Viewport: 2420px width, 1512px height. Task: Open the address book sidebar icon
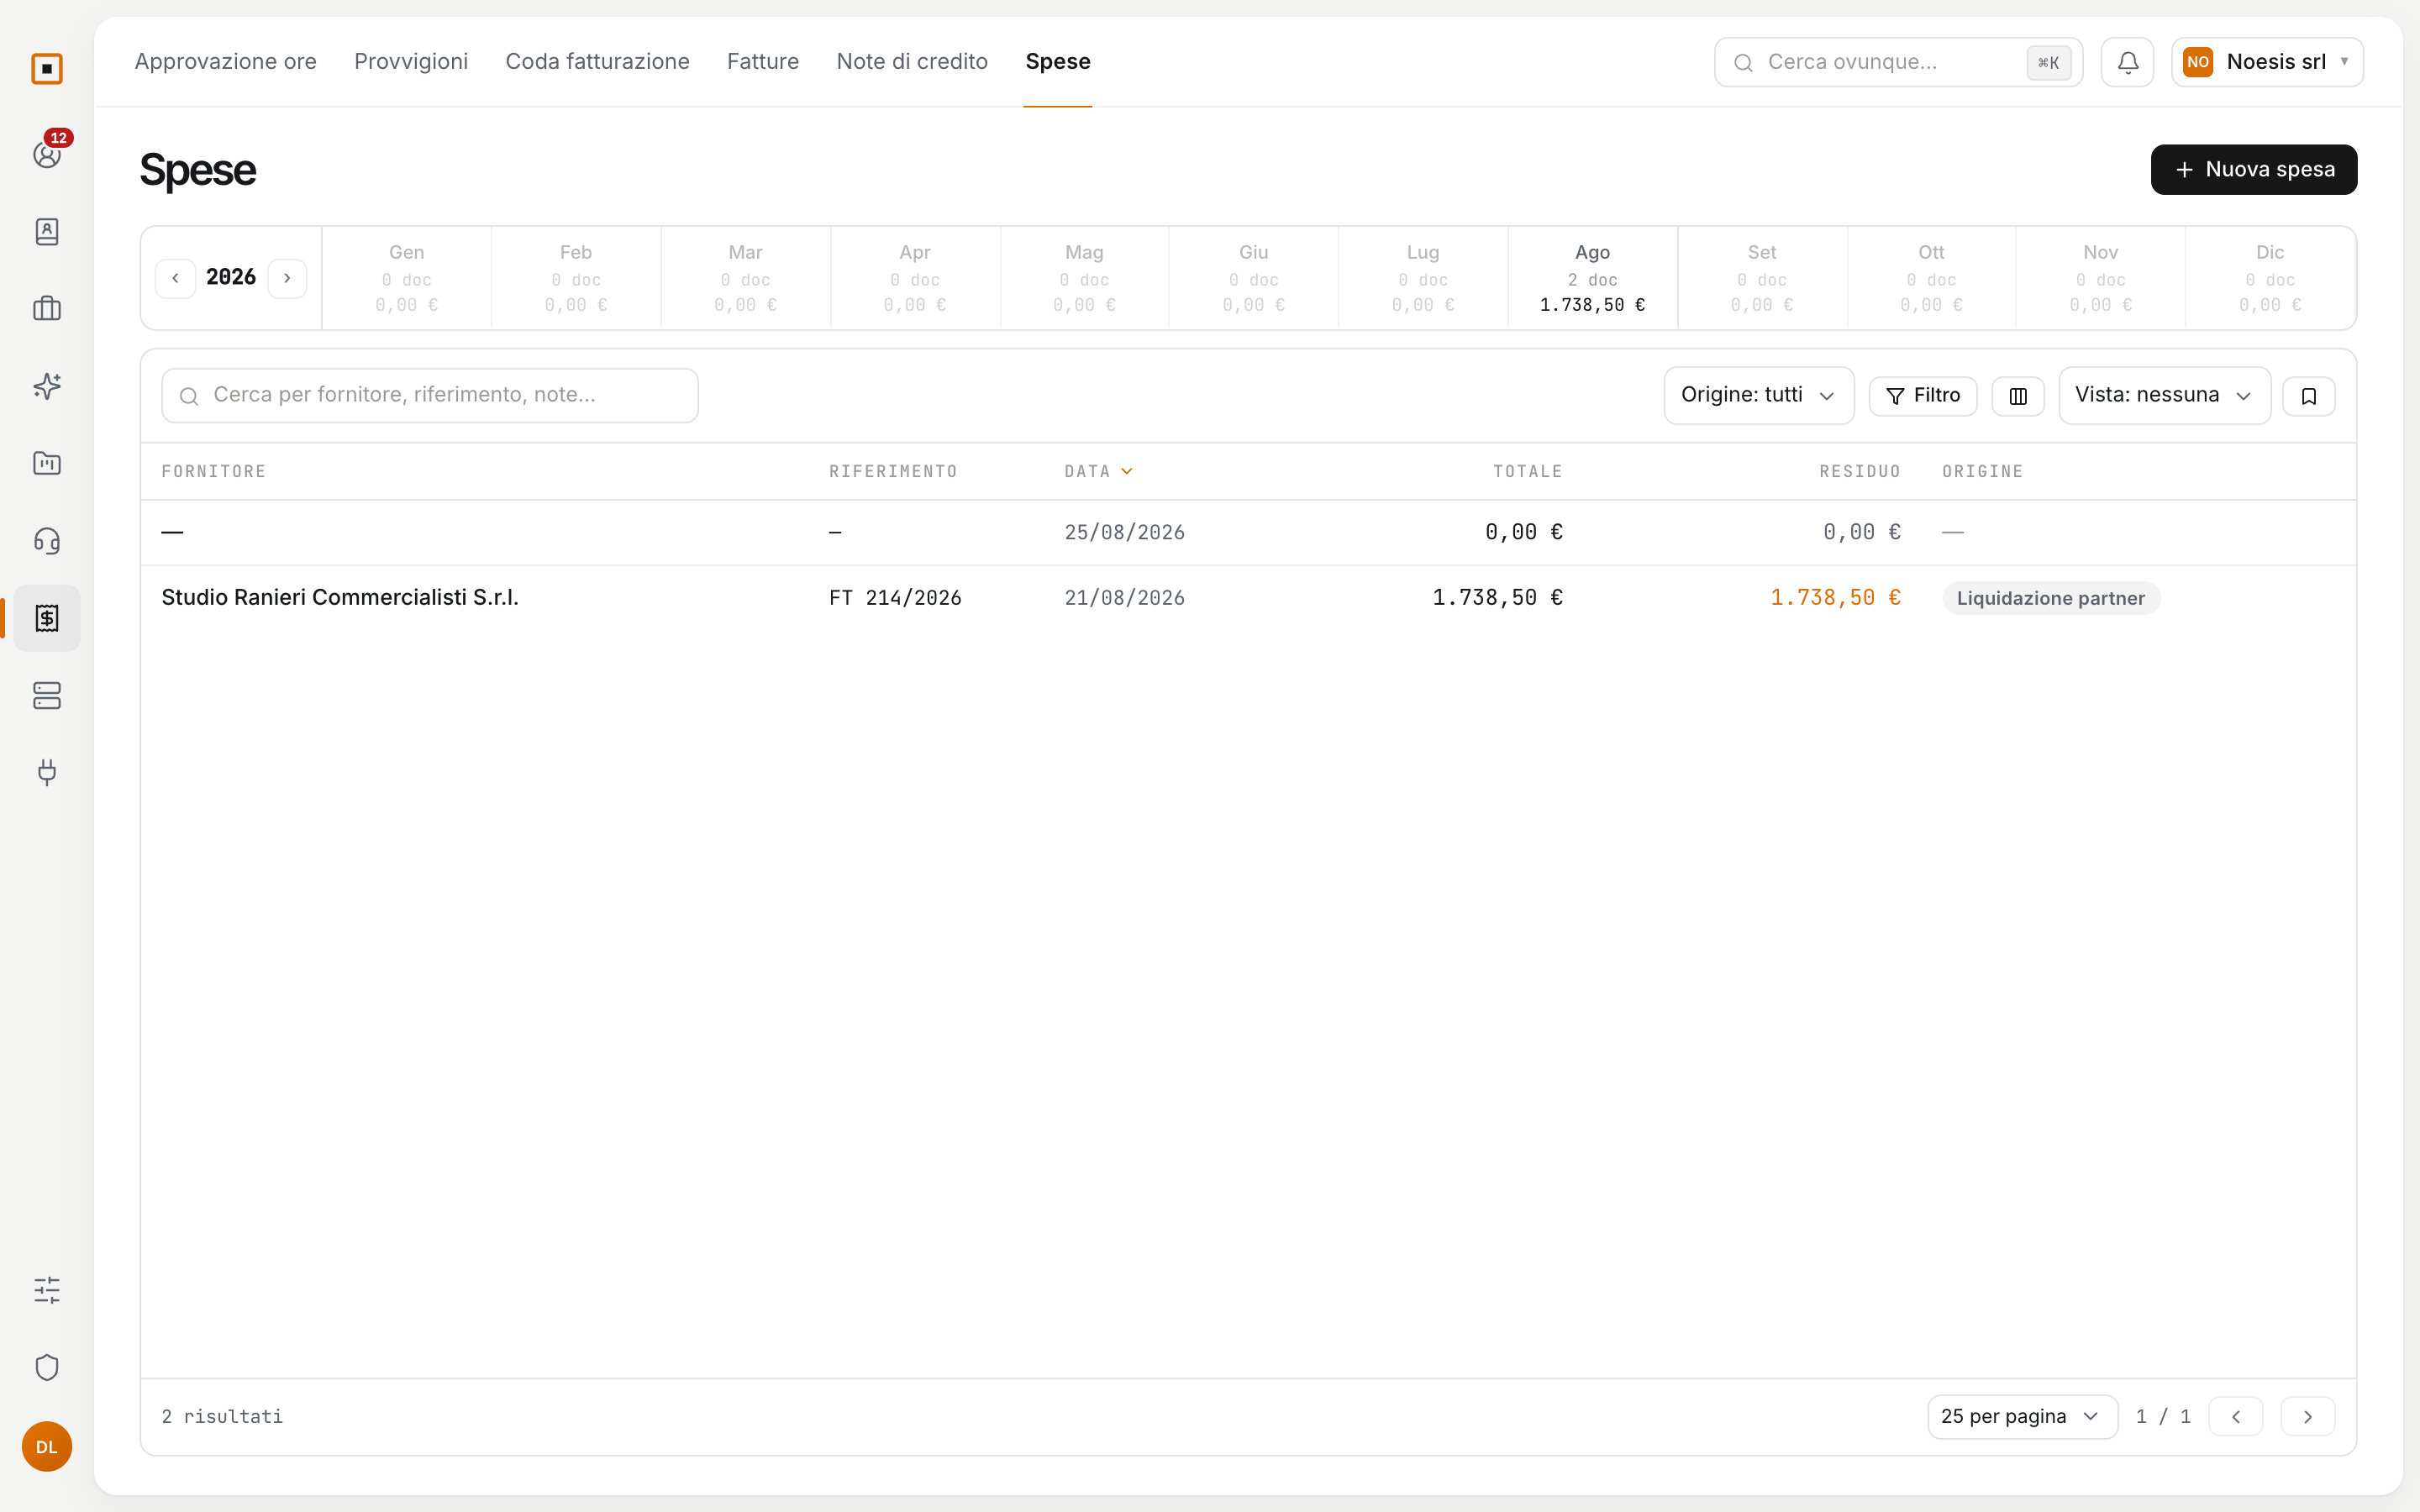(47, 232)
